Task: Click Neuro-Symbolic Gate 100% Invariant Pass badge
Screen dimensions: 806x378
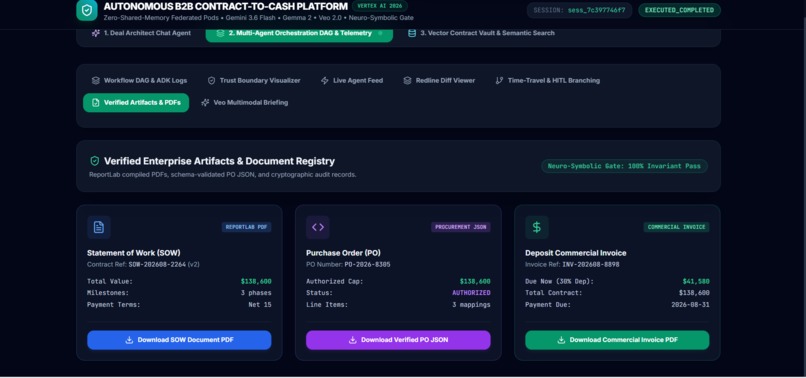Action: click(625, 166)
